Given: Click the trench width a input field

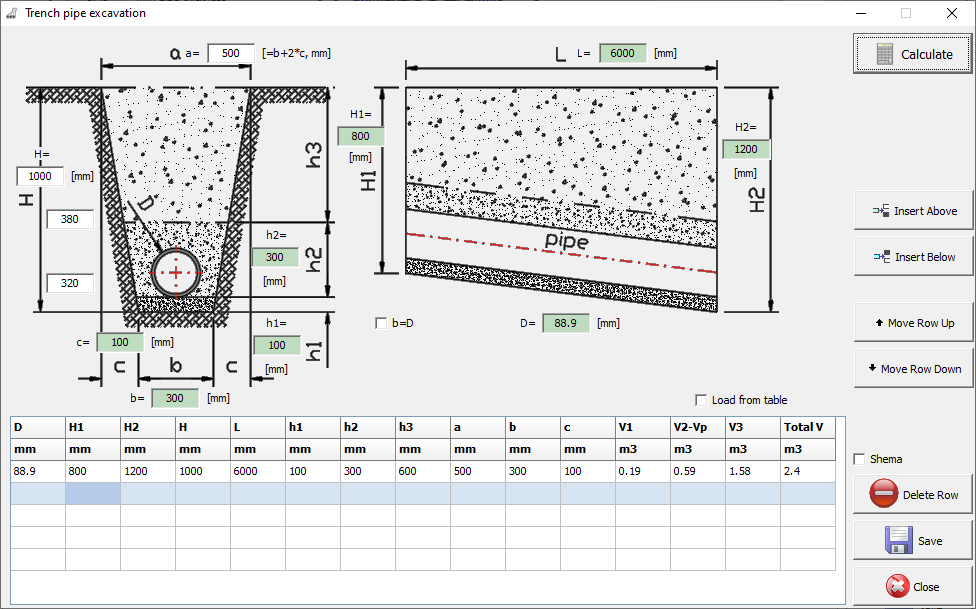Looking at the screenshot, I should coord(230,53).
